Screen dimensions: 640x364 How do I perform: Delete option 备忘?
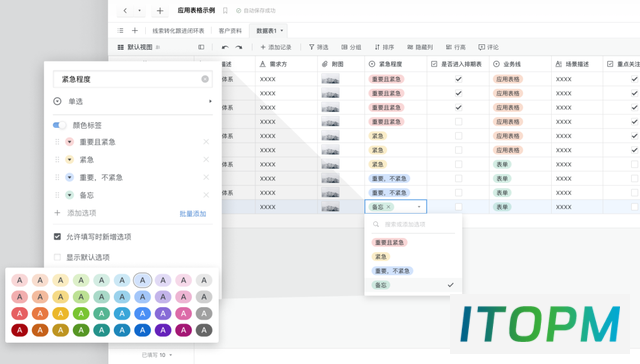click(206, 195)
